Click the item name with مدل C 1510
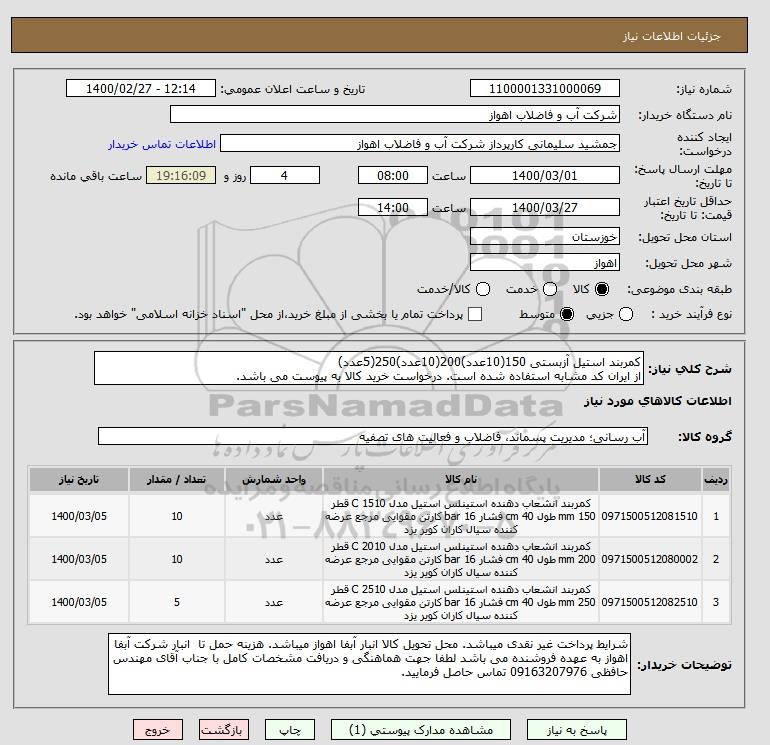Viewport: 770px width, 745px height. [461, 516]
